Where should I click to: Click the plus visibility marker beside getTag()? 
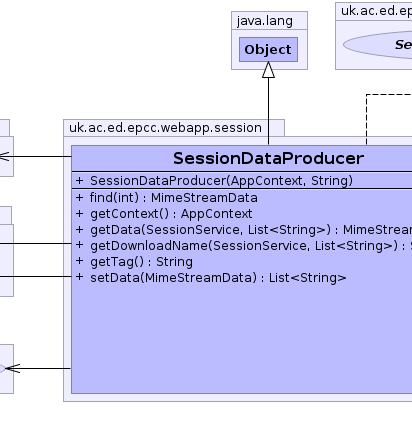79,261
